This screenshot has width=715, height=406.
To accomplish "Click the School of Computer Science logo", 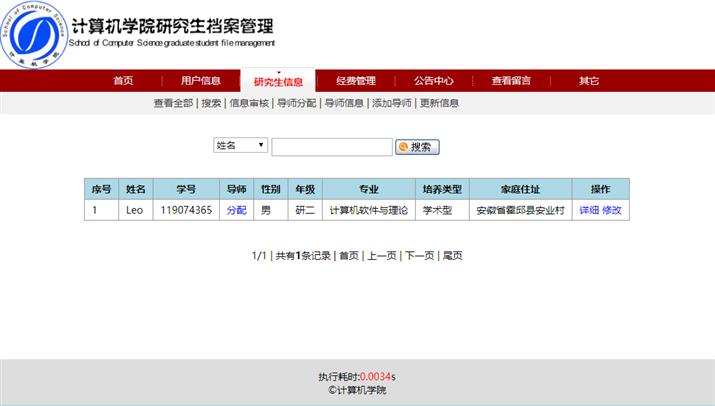I will pos(36,36).
